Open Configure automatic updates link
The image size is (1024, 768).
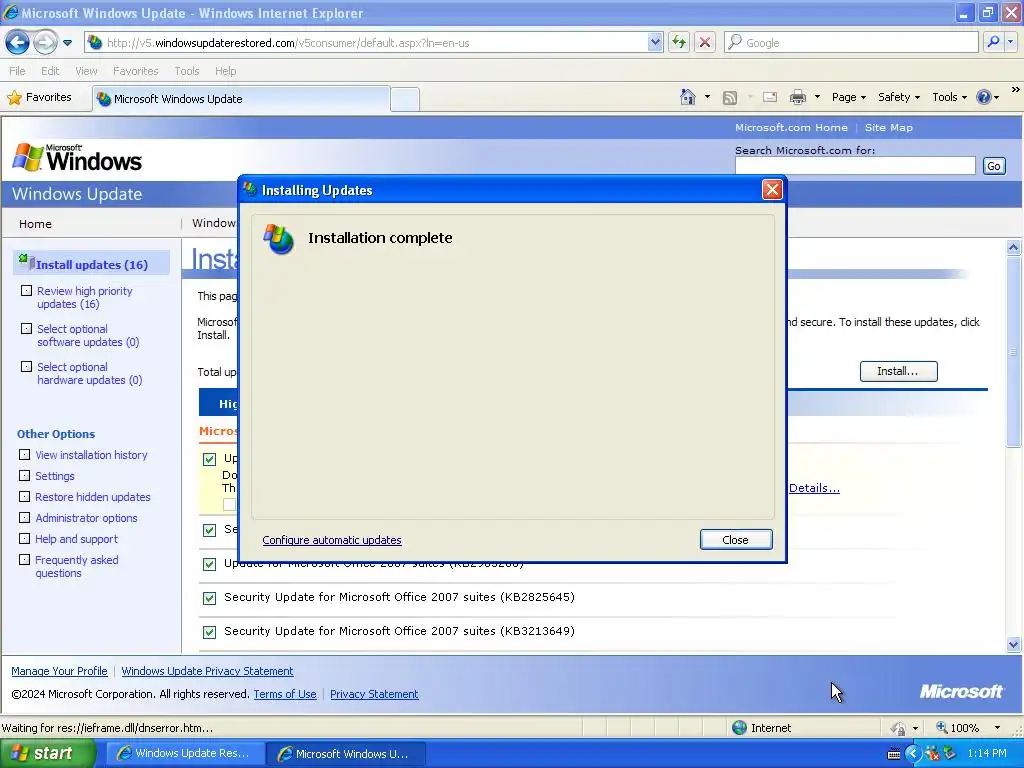332,540
